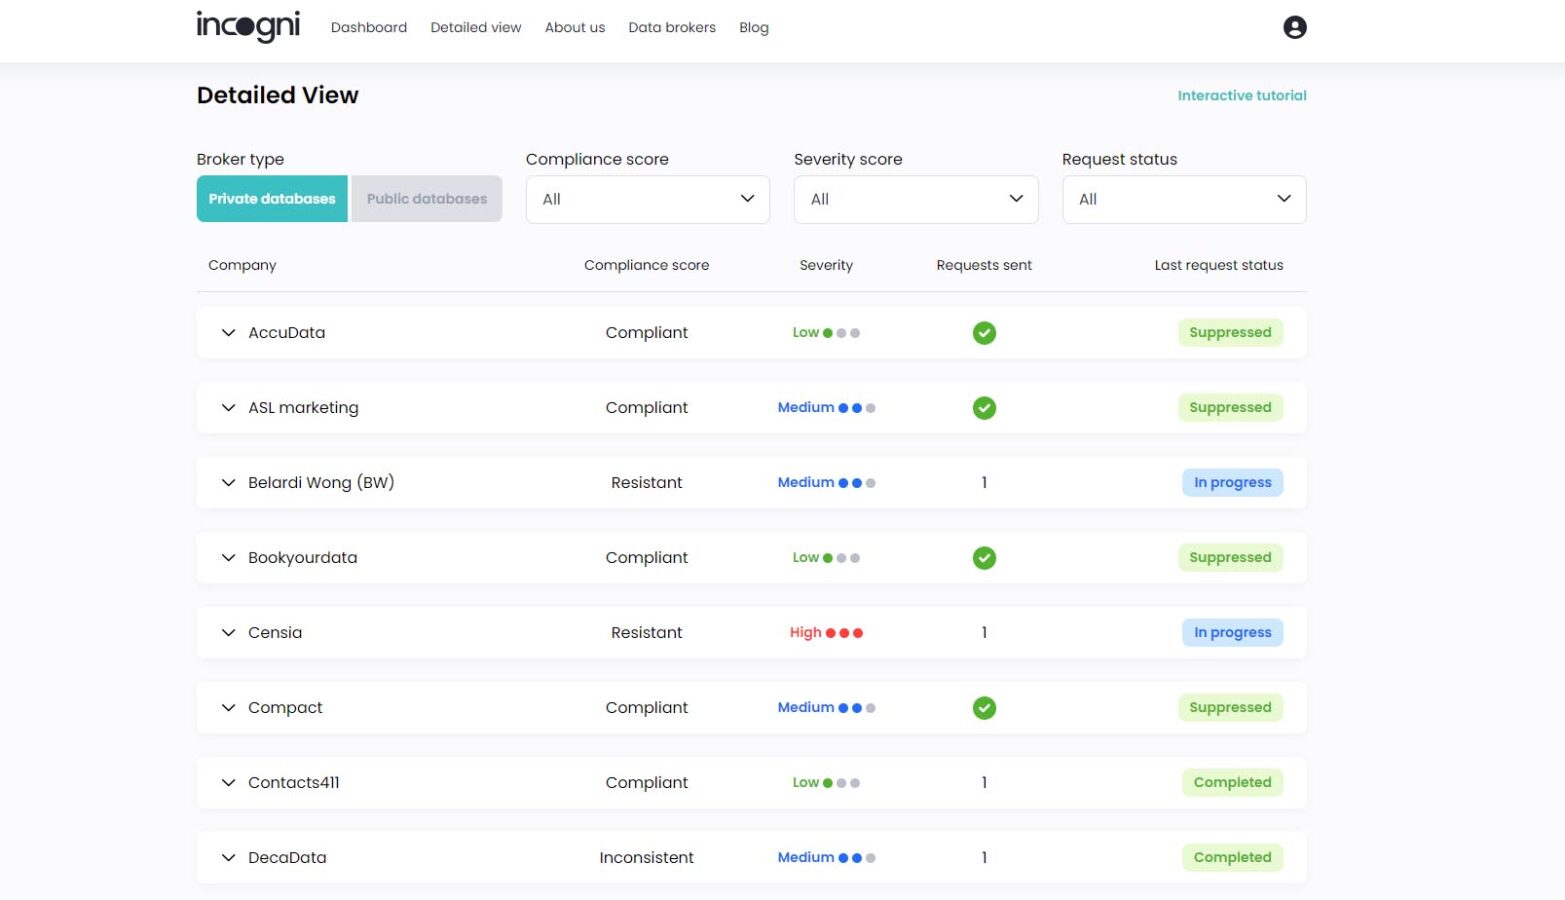Click Belardi Wong's In progress status badge
1565x900 pixels.
(1232, 483)
